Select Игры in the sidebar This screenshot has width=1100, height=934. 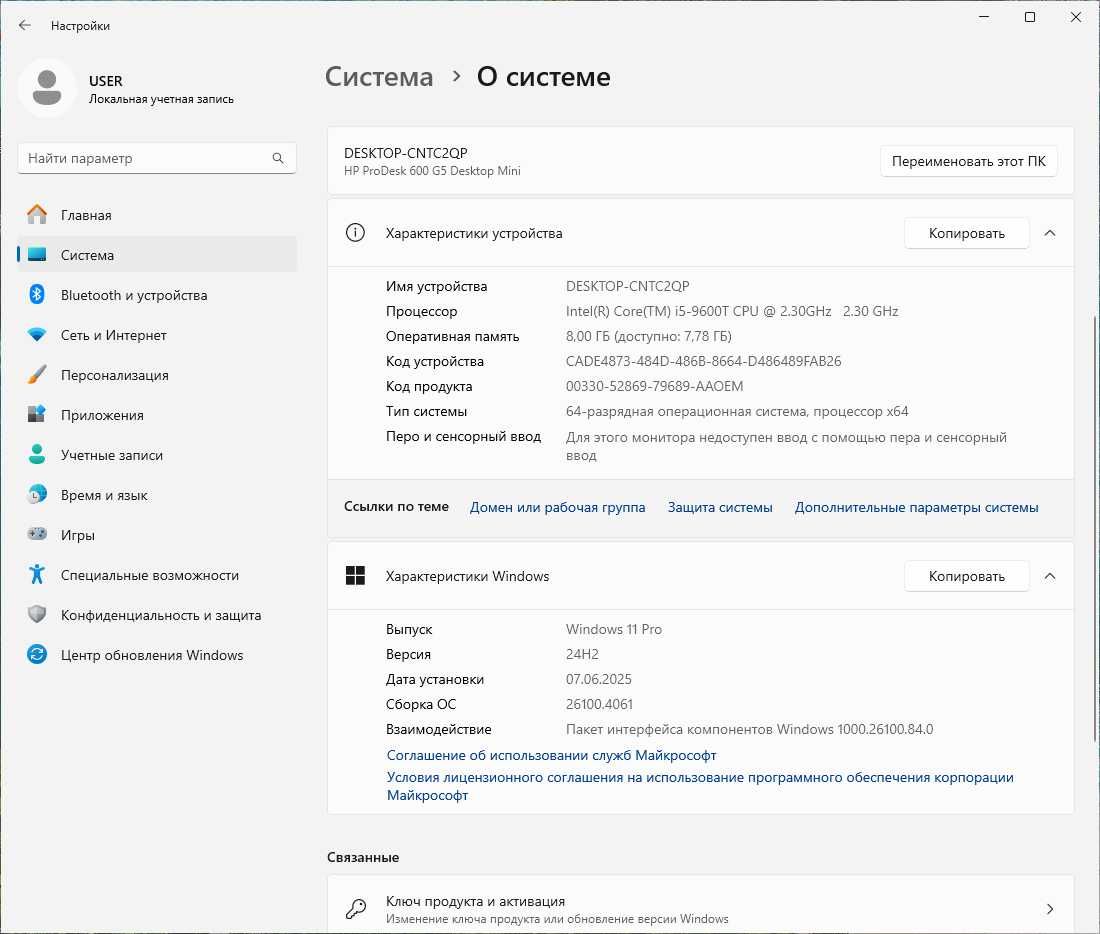[x=157, y=535]
